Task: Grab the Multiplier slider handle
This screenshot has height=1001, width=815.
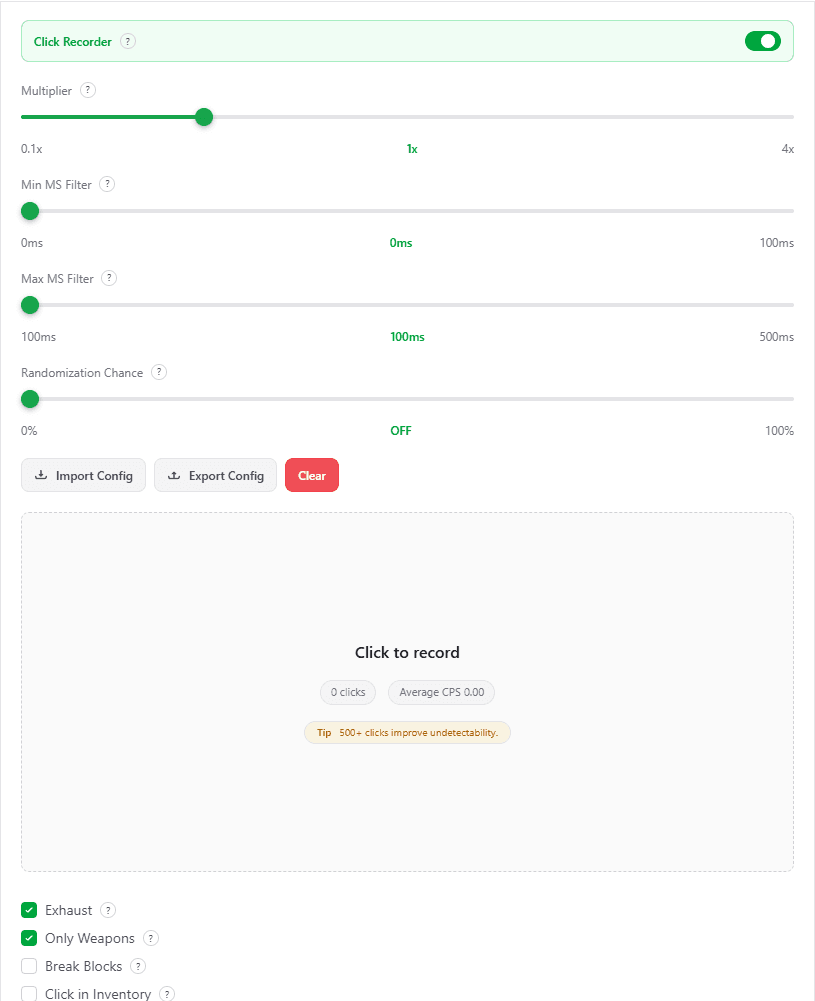Action: pos(204,117)
